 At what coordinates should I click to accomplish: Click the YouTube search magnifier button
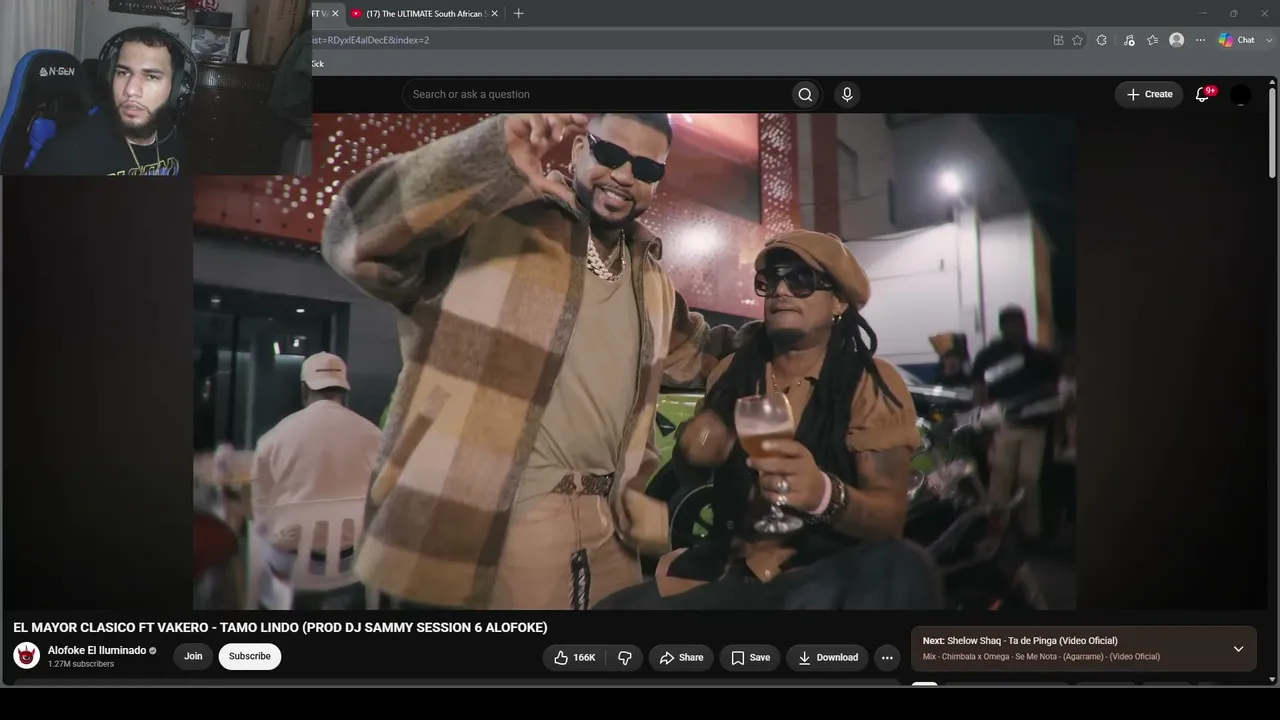pos(805,94)
